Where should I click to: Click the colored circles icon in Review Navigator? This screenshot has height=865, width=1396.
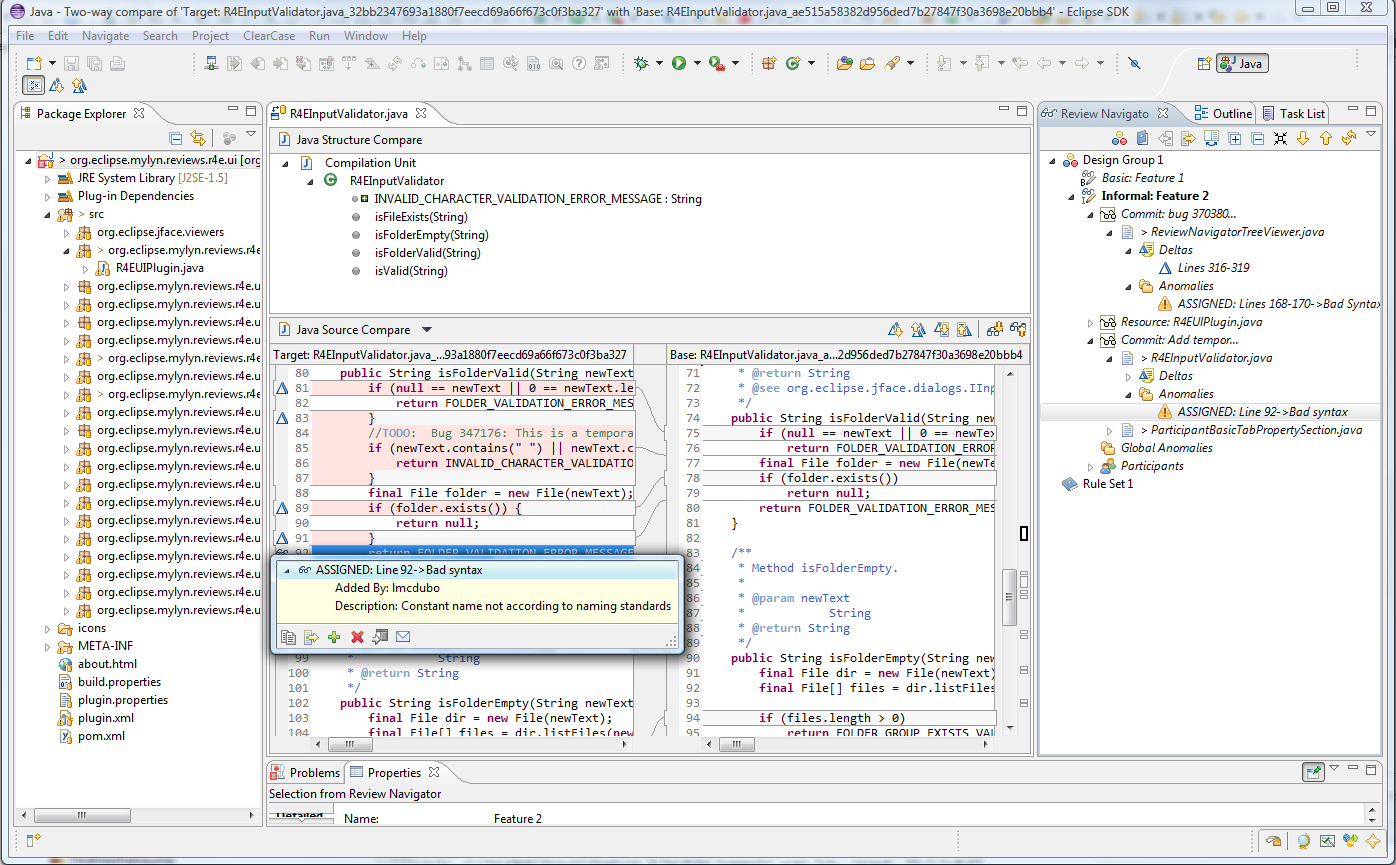[x=1120, y=138]
